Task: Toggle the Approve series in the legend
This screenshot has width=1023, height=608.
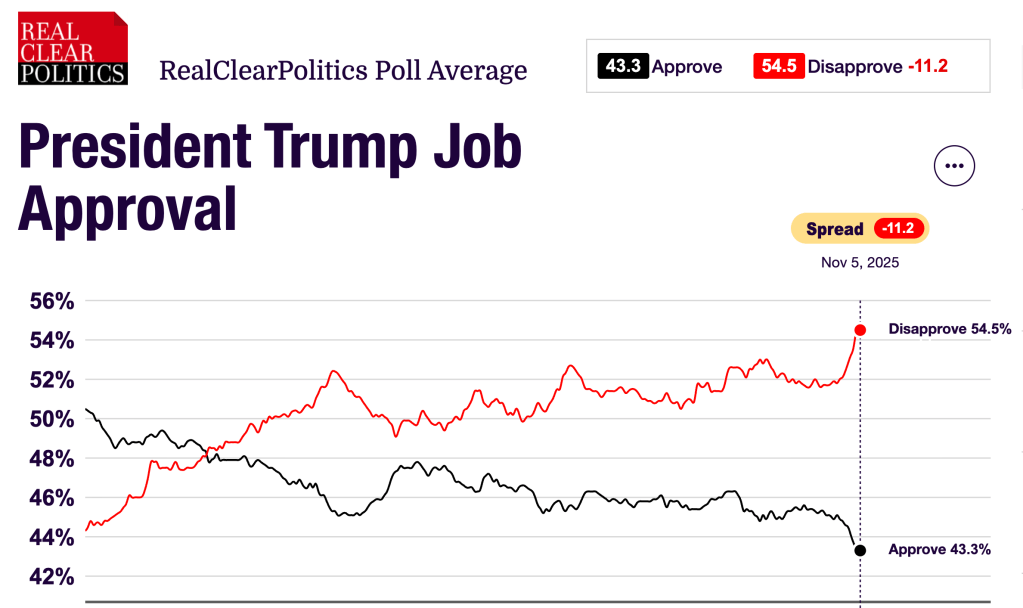Action: coord(686,67)
